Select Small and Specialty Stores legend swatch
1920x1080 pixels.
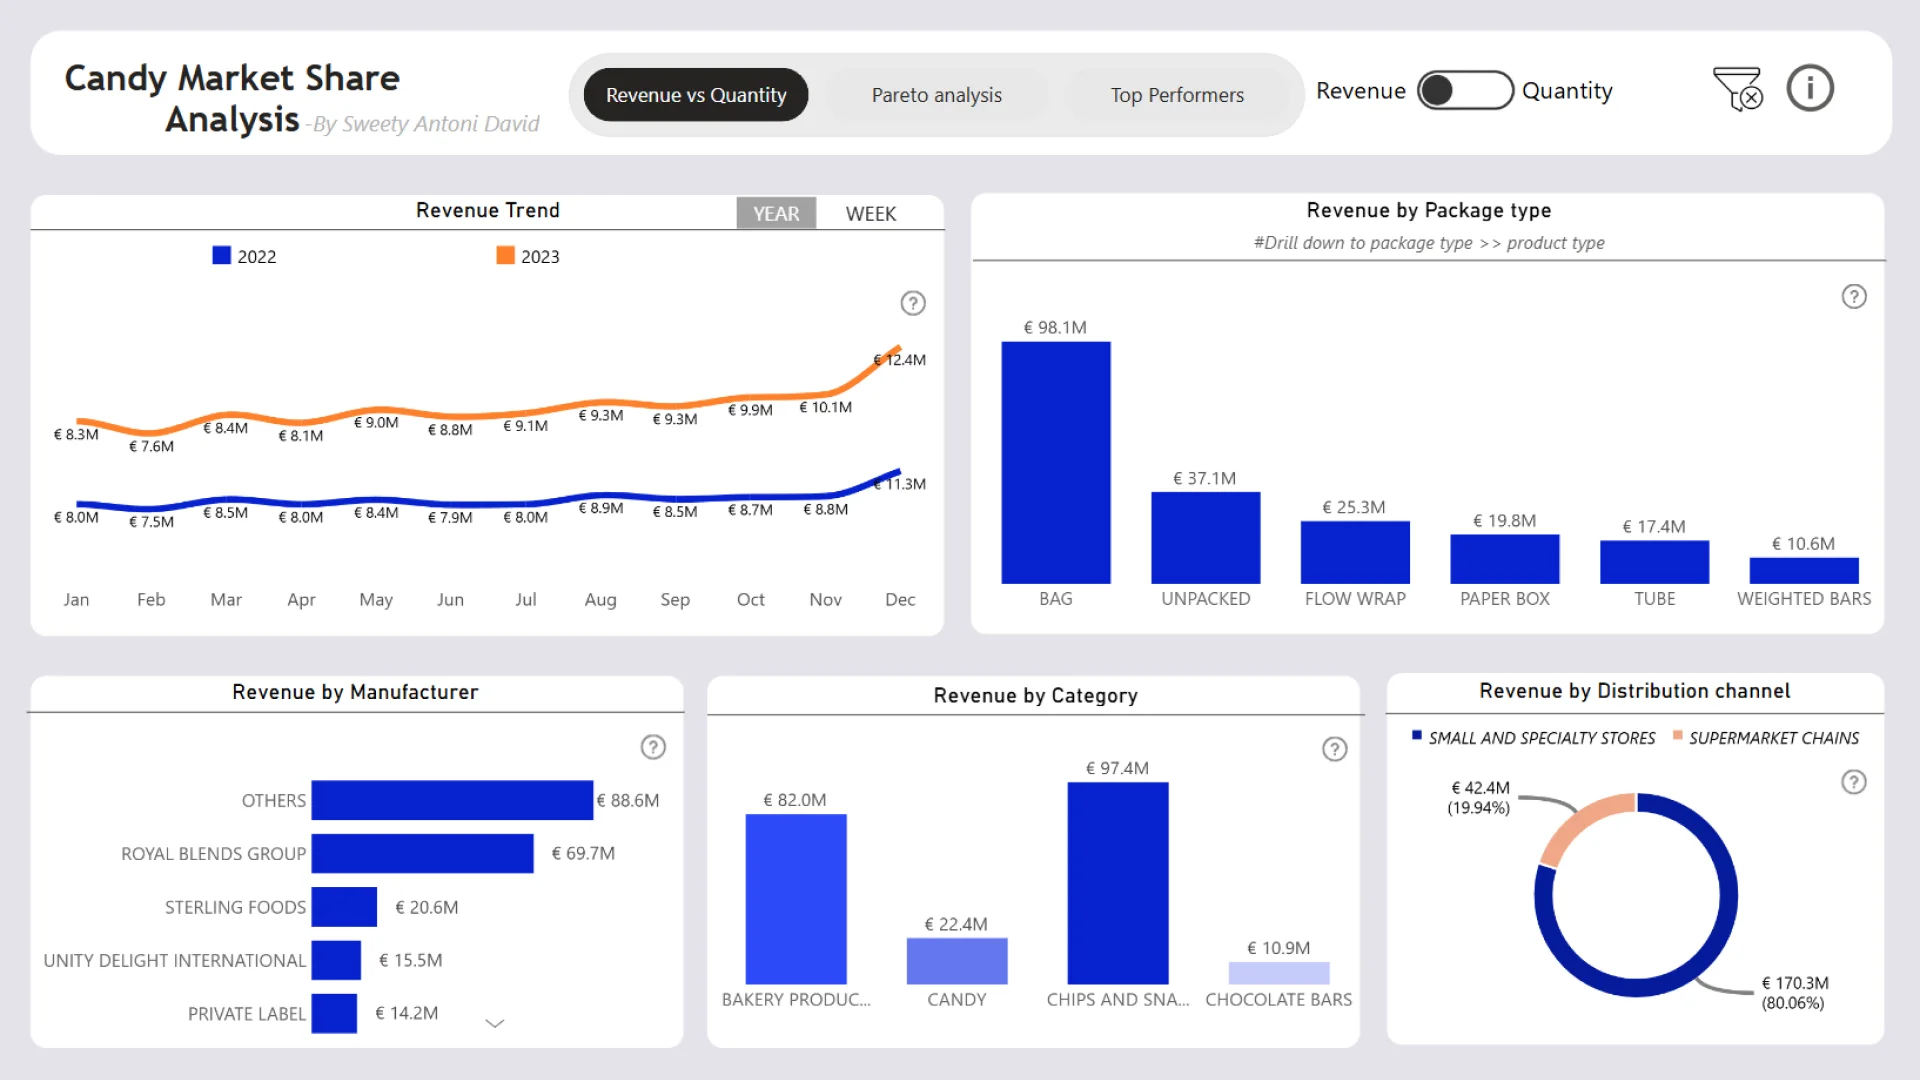pyautogui.click(x=1416, y=736)
